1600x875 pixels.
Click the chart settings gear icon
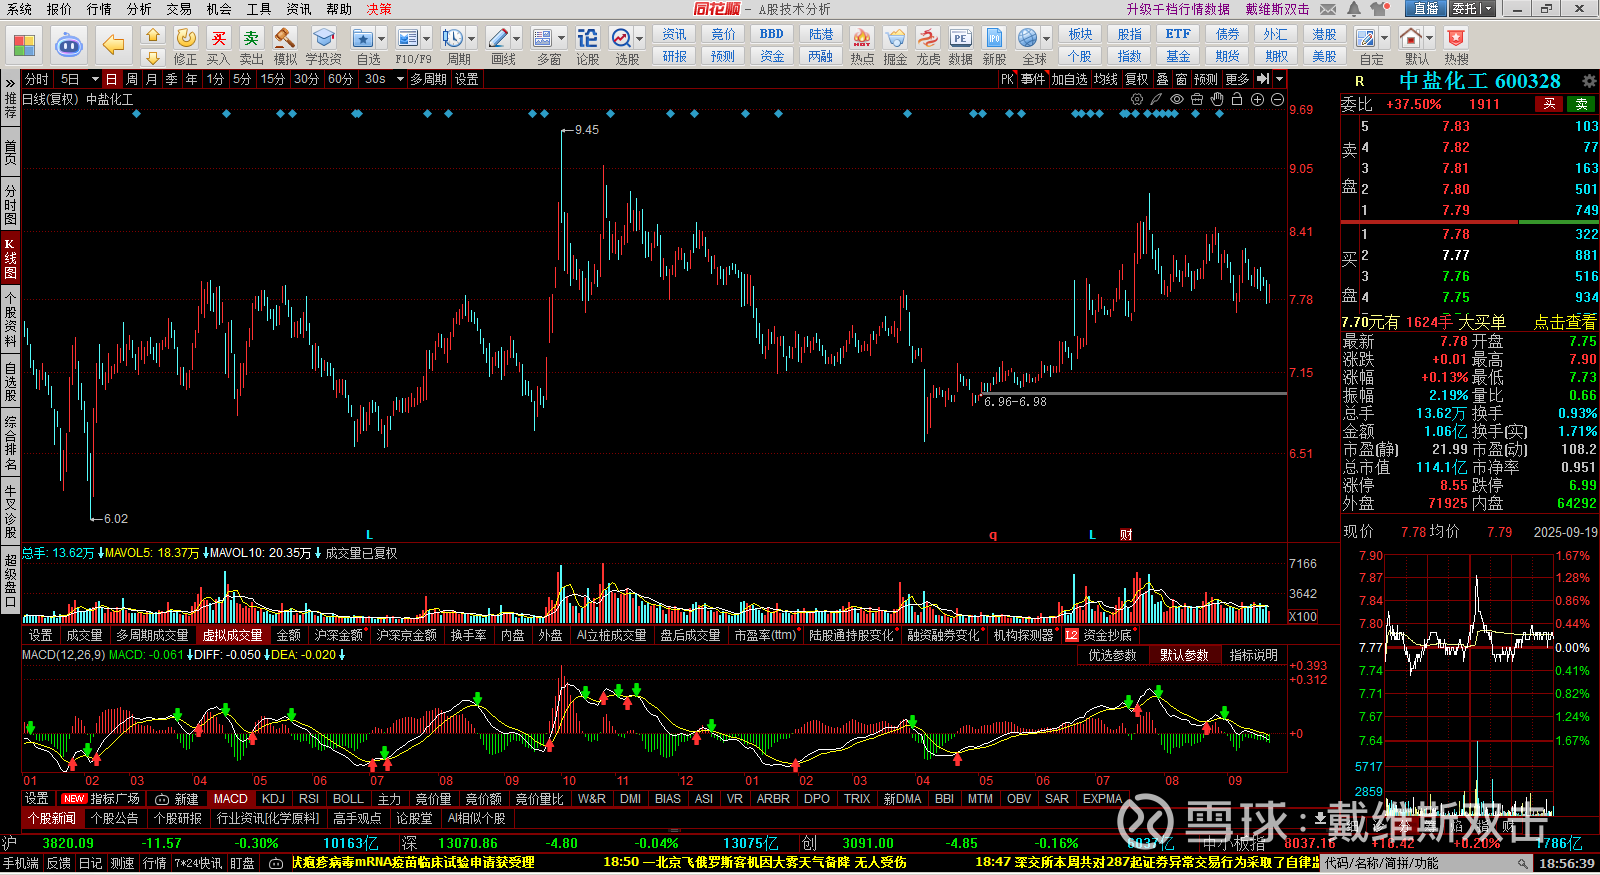click(x=1137, y=100)
